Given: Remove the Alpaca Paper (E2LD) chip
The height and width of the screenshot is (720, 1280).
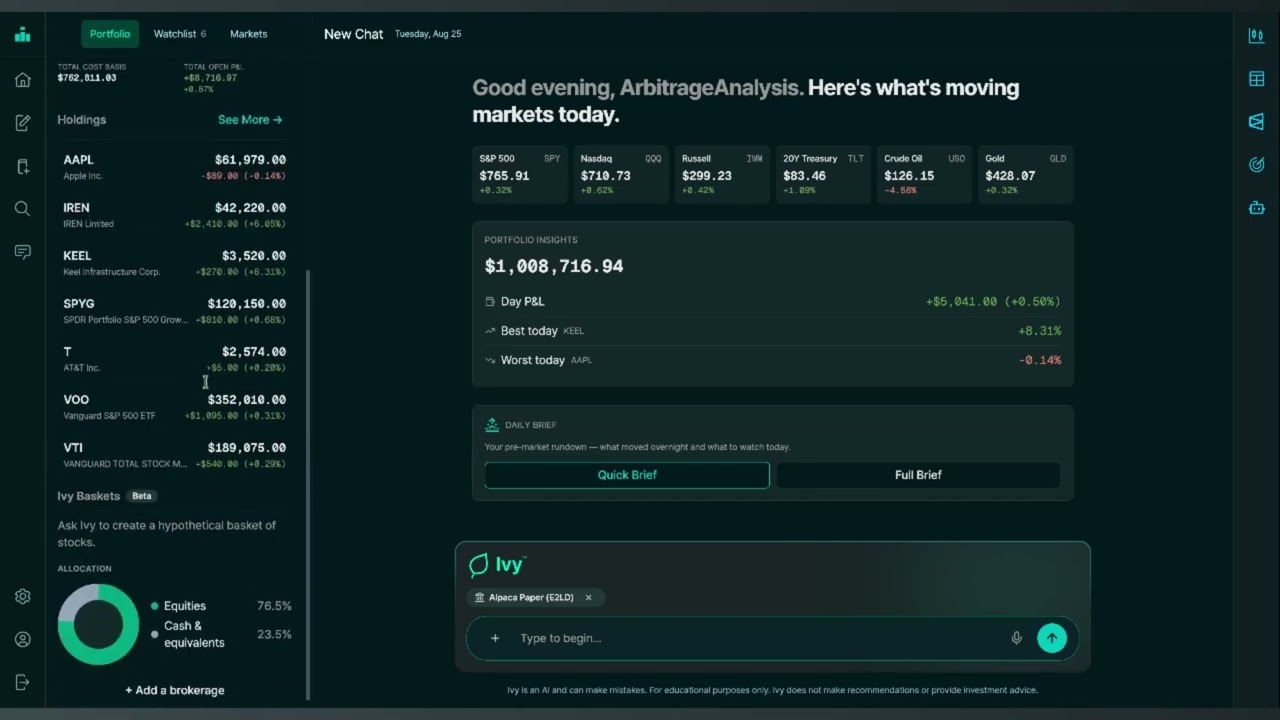Looking at the screenshot, I should [588, 597].
